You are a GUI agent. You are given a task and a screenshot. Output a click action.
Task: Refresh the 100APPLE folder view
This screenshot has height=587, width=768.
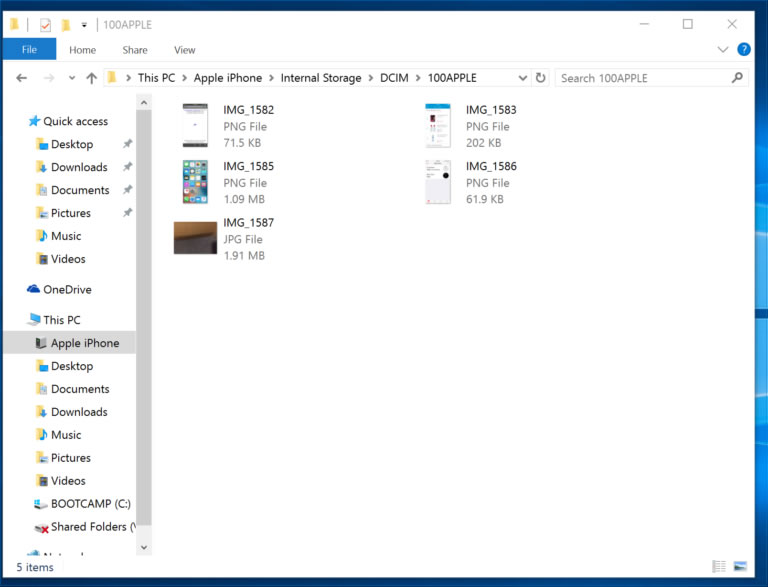click(x=541, y=78)
